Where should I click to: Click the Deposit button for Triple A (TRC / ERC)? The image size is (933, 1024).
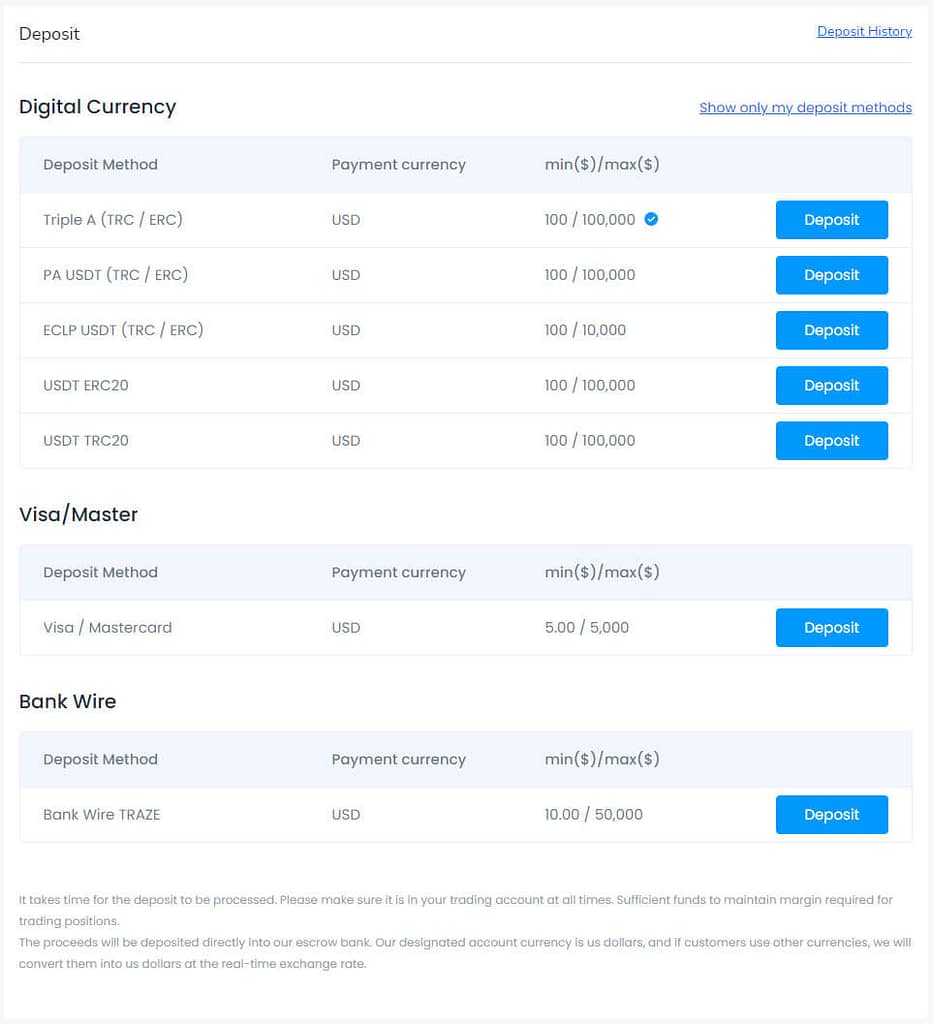pos(831,219)
